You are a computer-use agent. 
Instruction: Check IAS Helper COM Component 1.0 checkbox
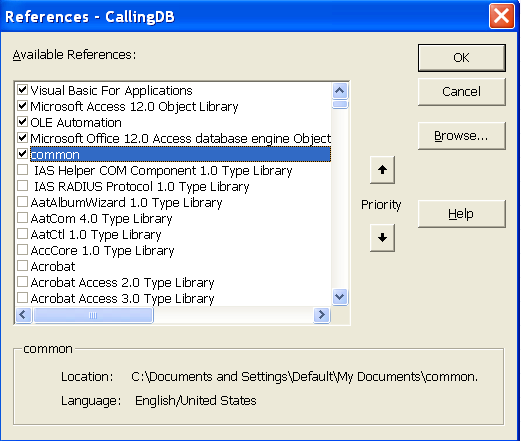pyautogui.click(x=22, y=170)
